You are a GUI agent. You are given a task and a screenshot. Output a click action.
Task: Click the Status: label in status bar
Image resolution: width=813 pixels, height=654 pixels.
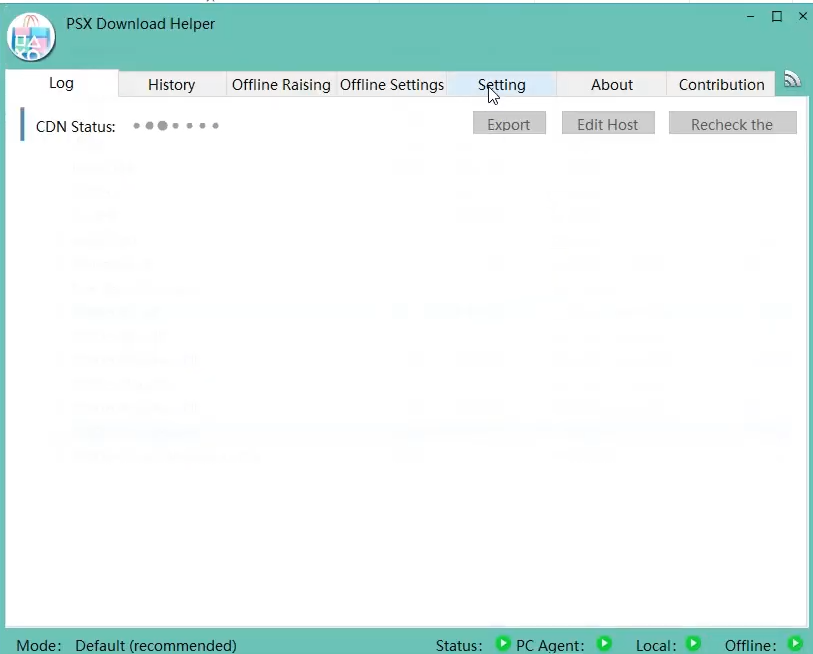[459, 646]
